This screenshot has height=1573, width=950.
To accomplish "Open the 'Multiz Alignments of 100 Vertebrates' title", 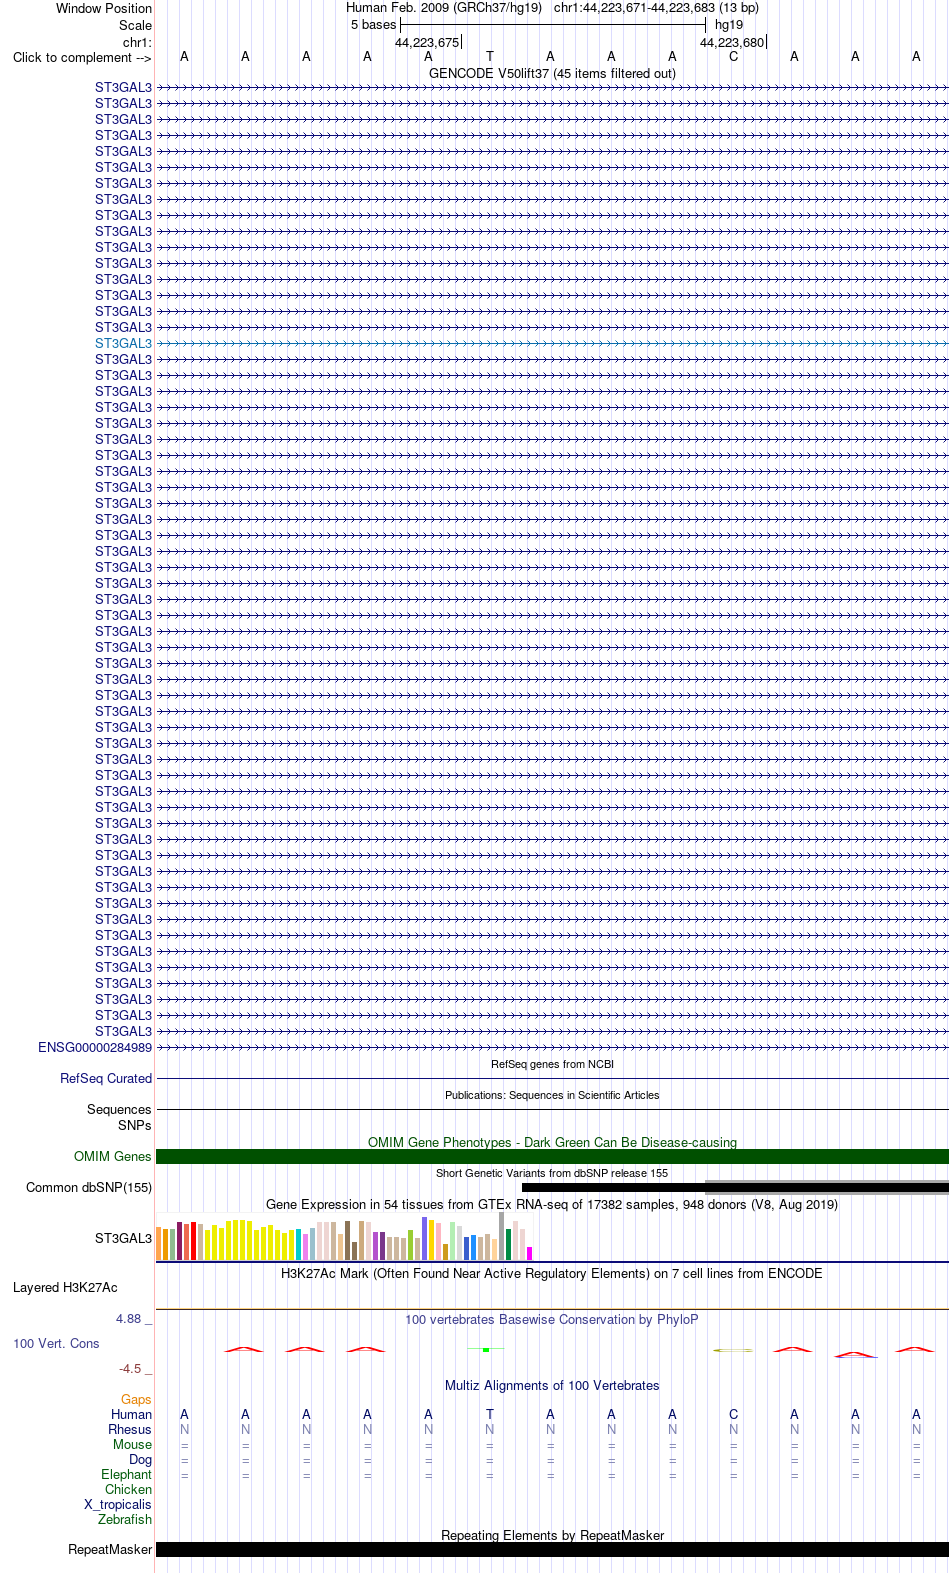I will (552, 1385).
